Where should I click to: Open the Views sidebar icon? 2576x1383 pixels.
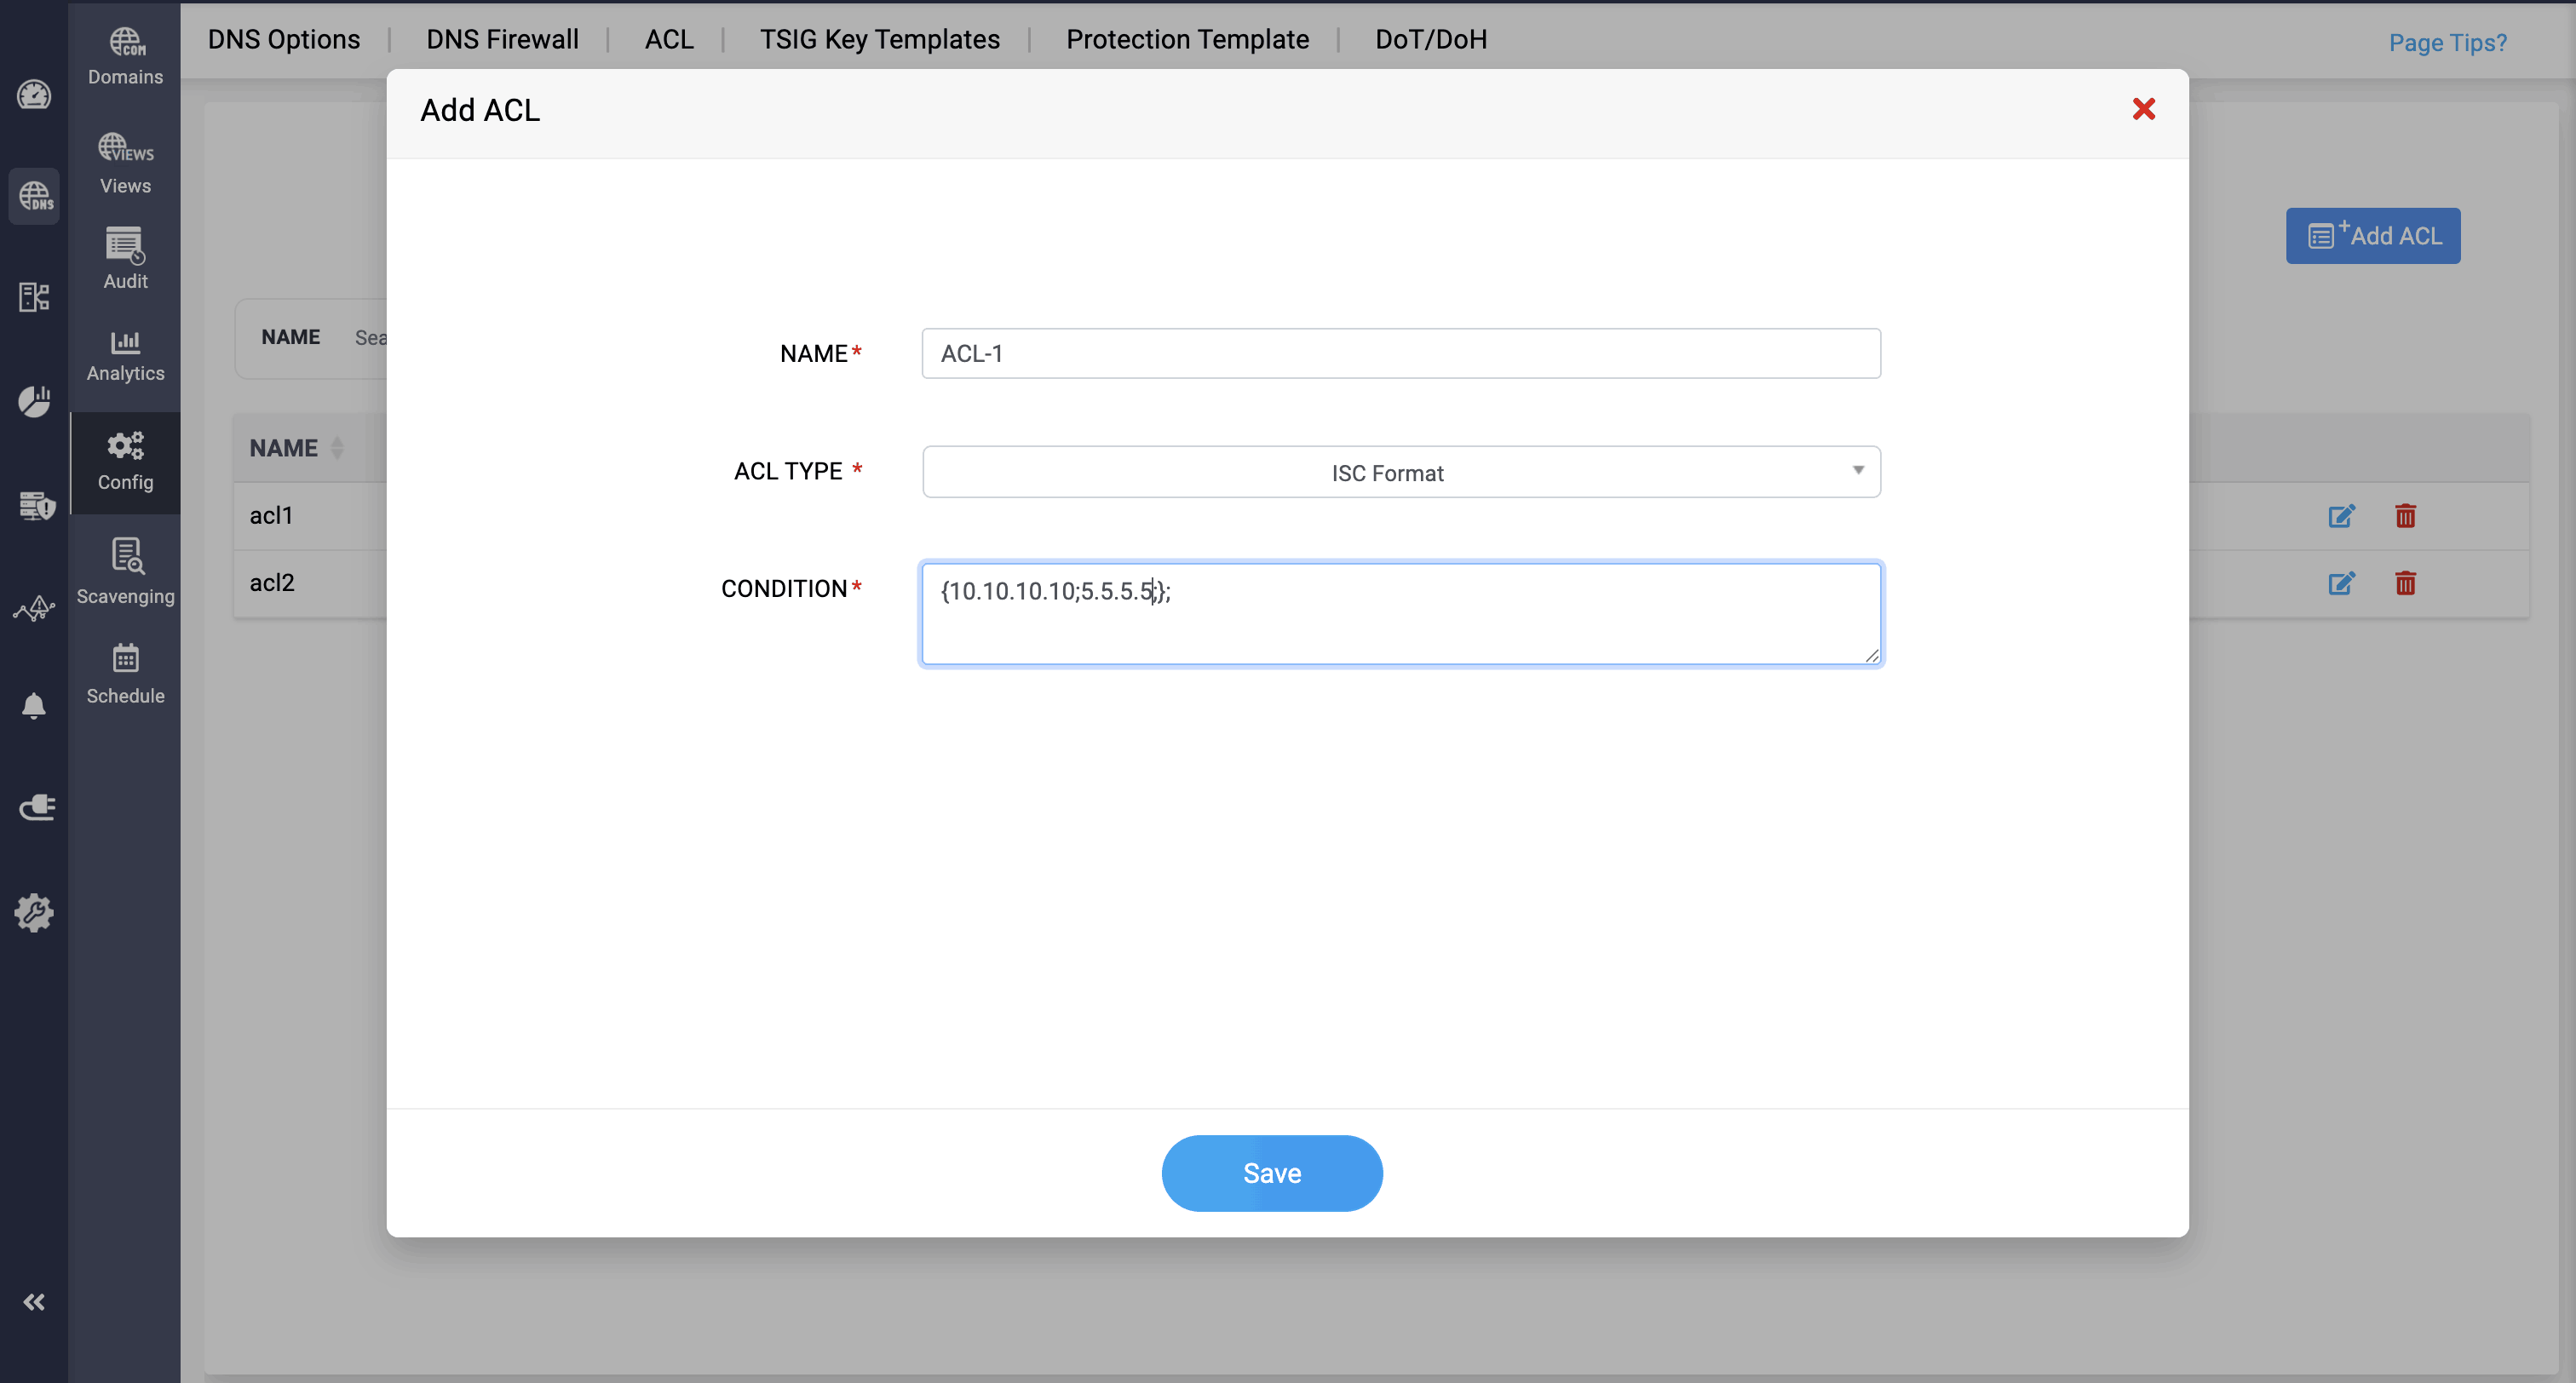125,164
